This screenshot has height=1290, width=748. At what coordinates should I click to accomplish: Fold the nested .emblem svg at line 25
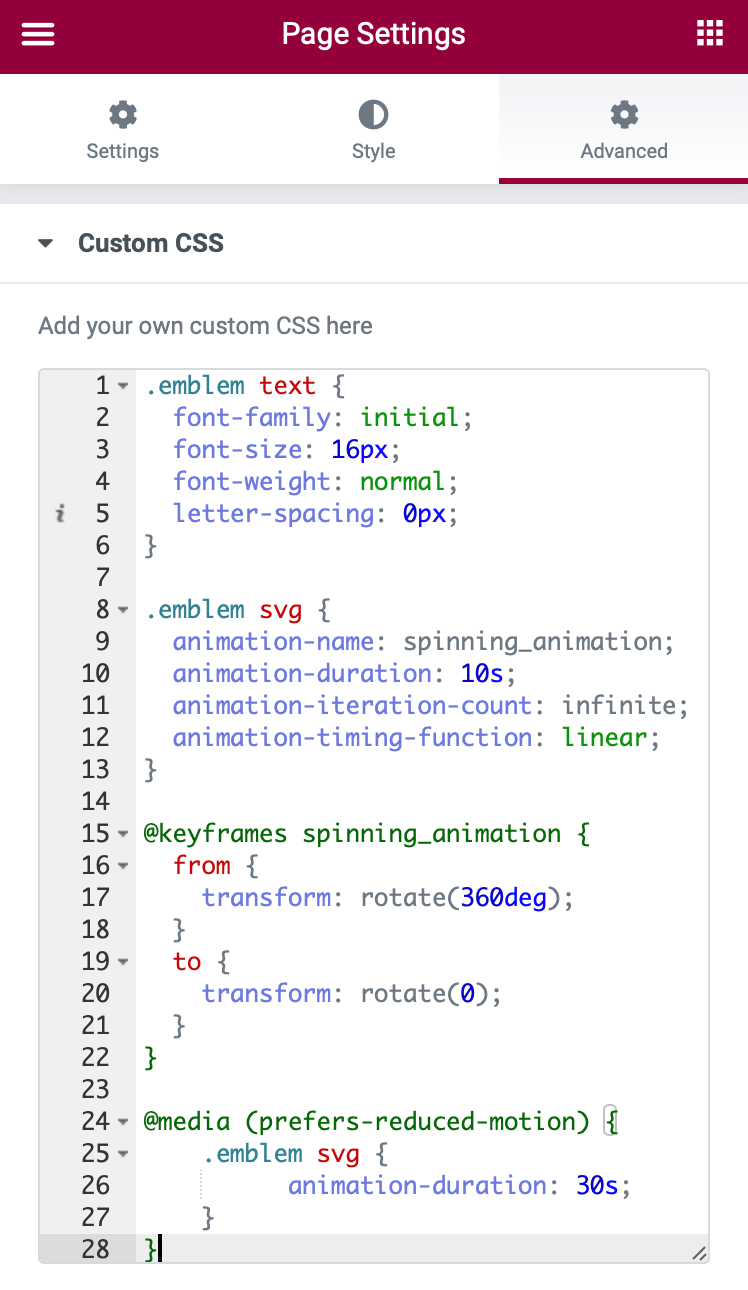tap(123, 1154)
